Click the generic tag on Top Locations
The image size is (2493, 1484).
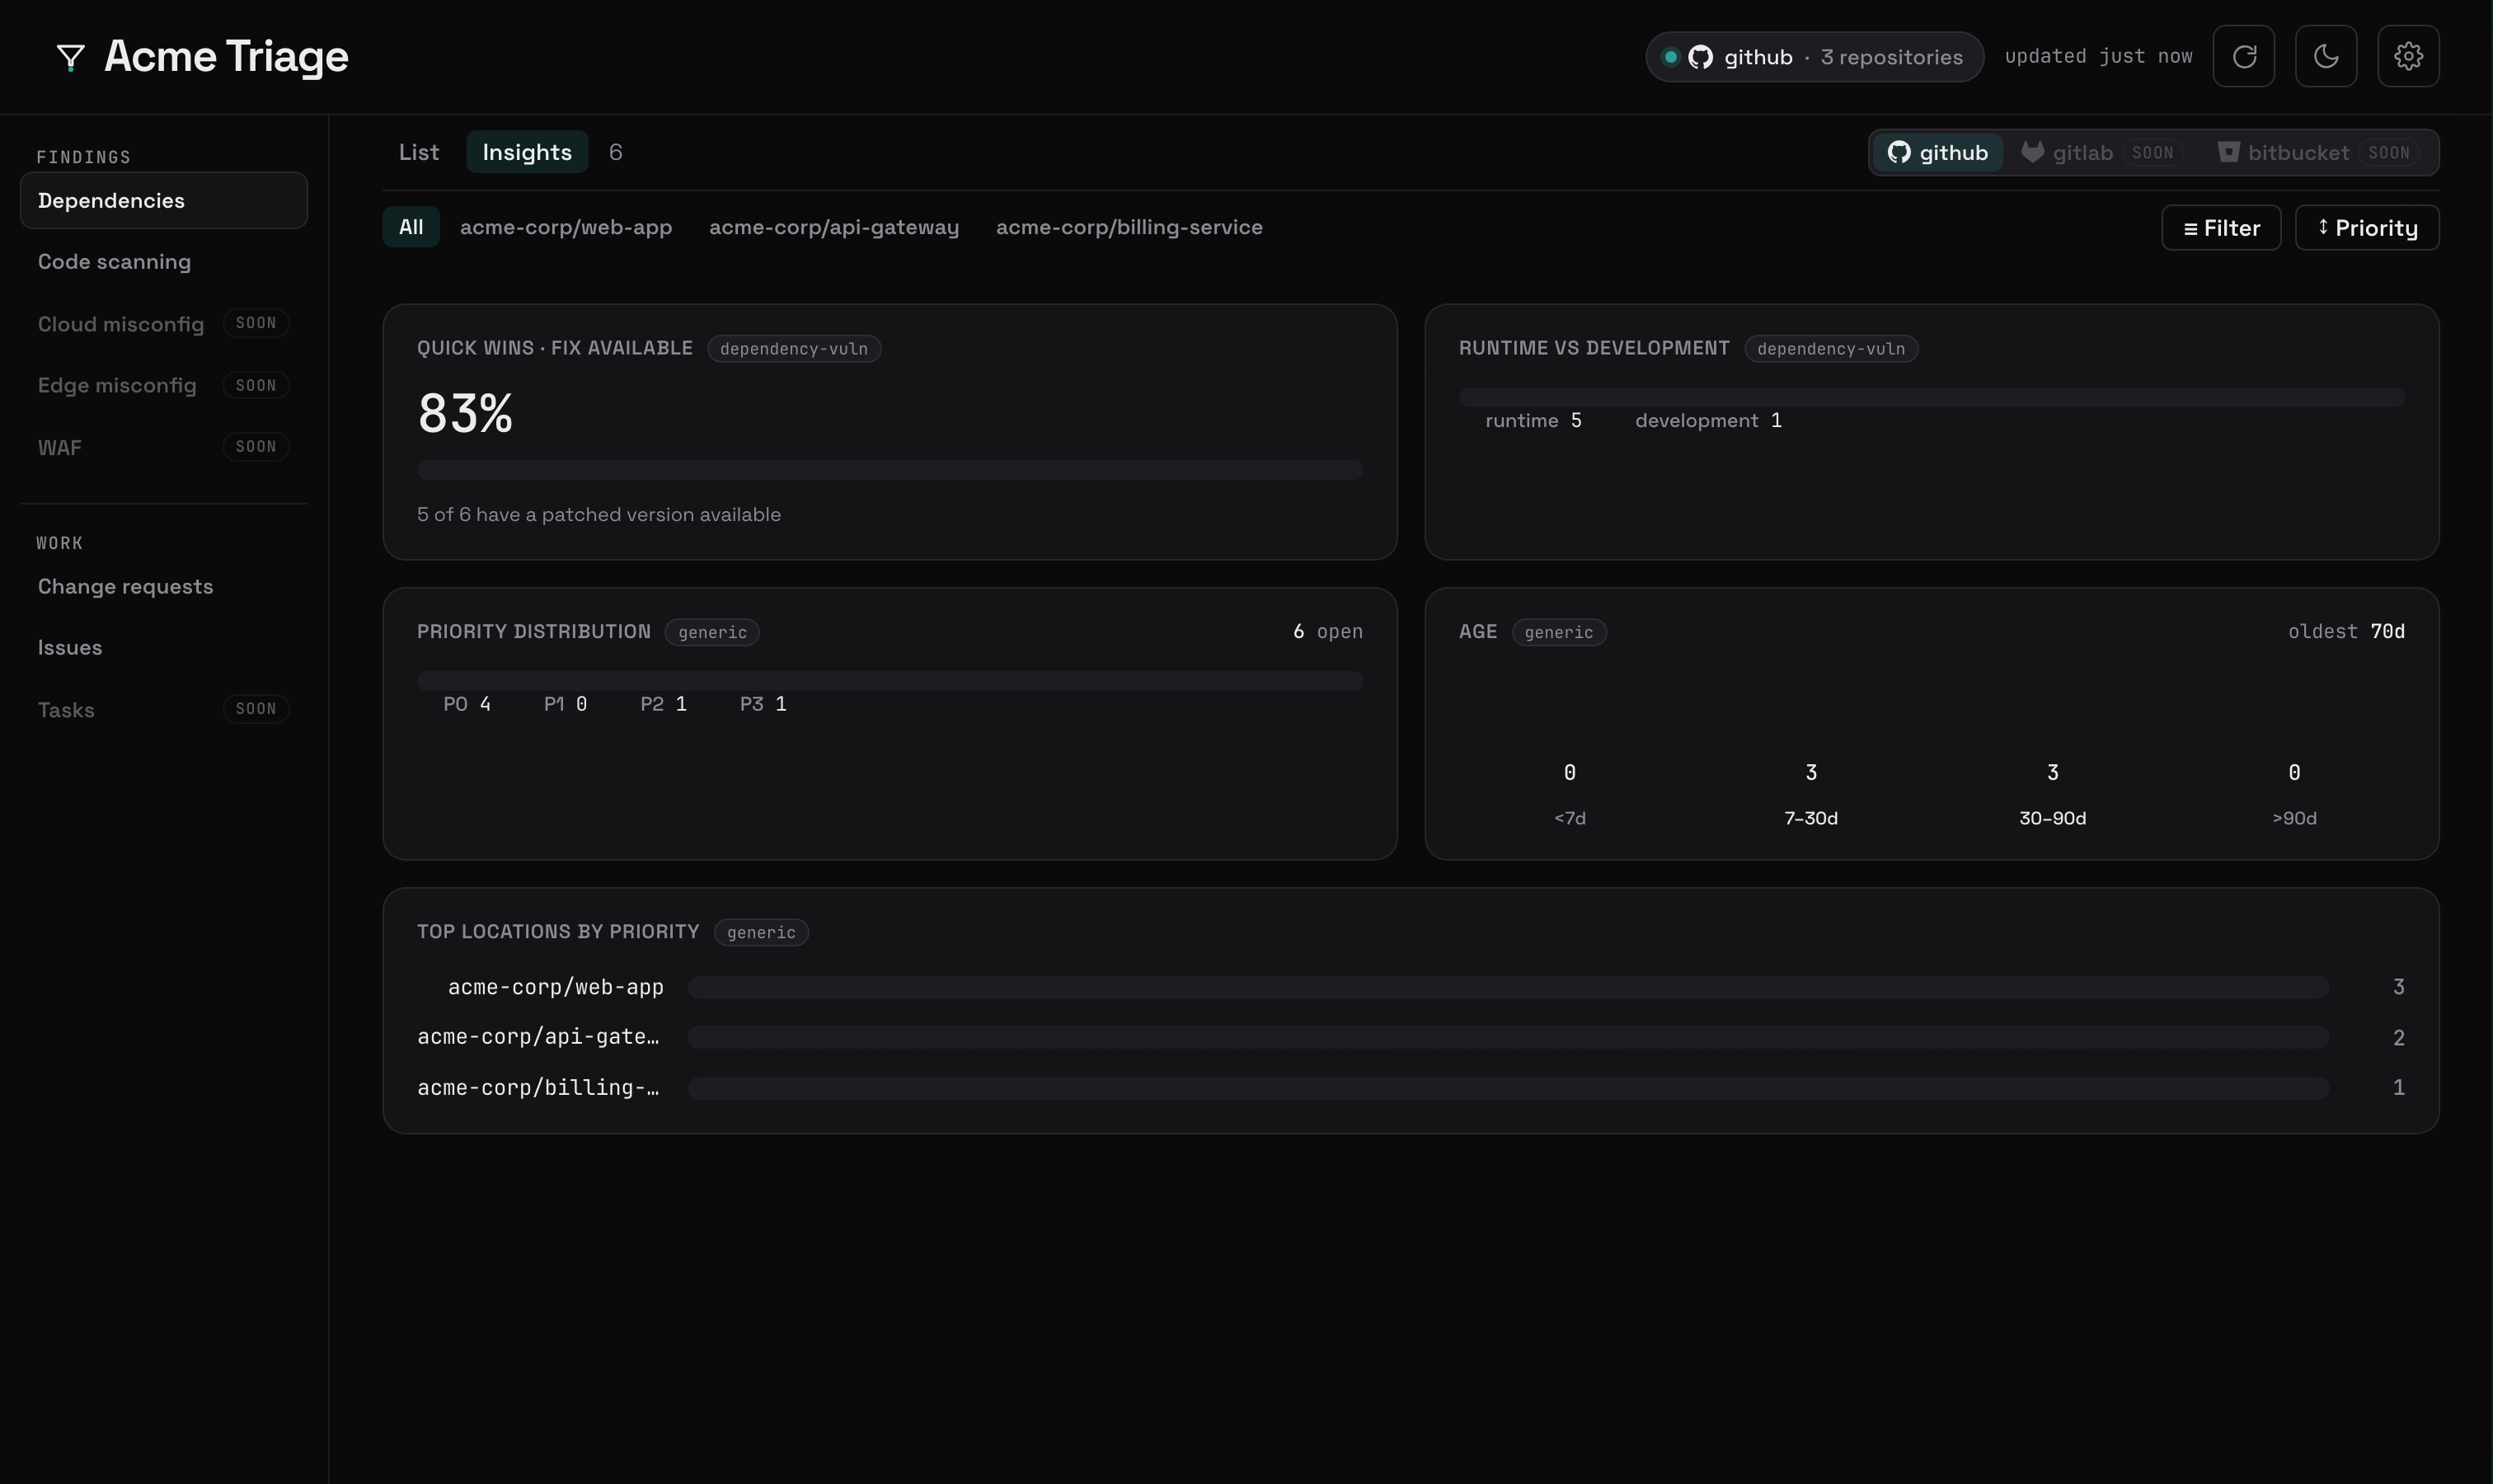click(x=761, y=932)
